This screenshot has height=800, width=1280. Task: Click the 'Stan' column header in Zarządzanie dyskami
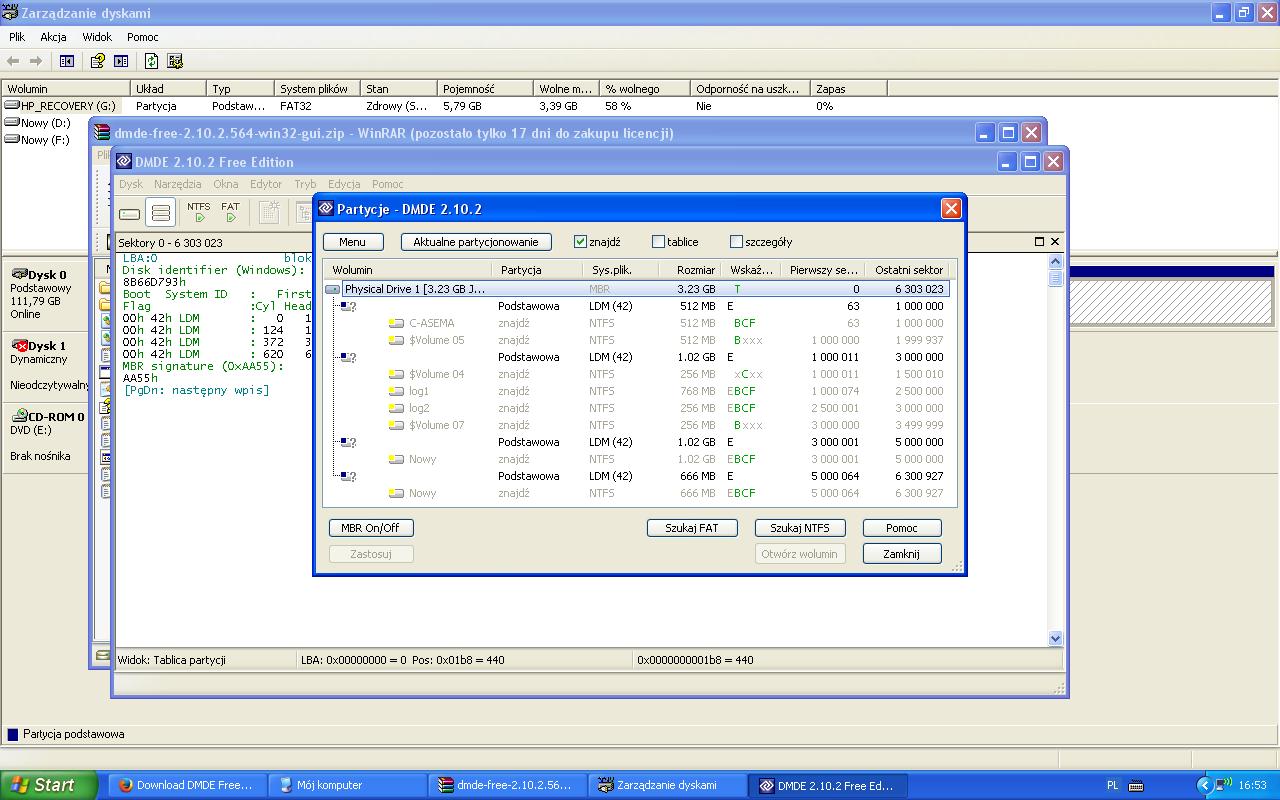tap(399, 89)
